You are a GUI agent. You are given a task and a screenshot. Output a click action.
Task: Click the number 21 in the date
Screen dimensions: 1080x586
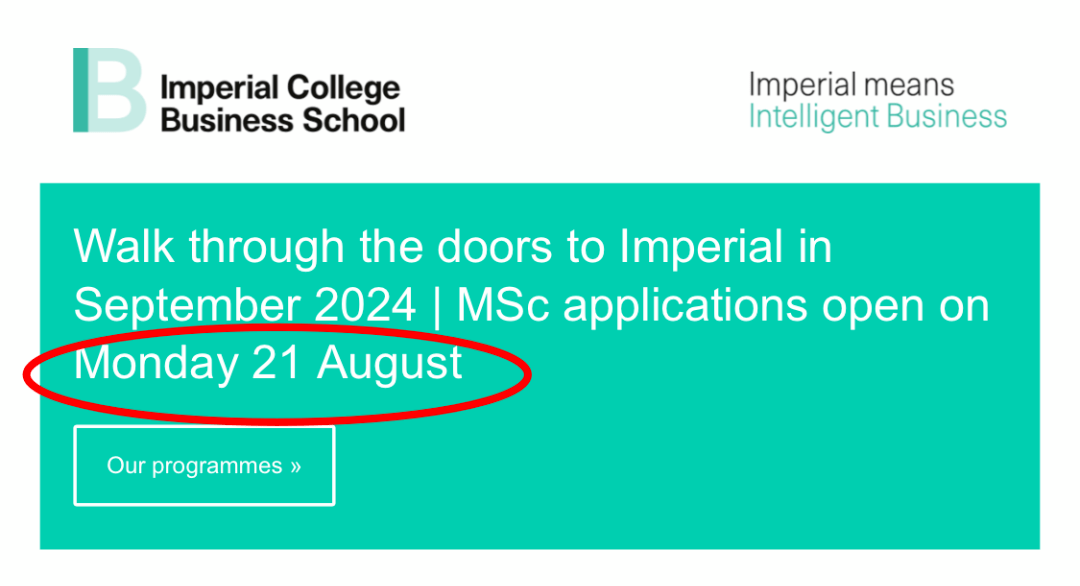(x=276, y=363)
